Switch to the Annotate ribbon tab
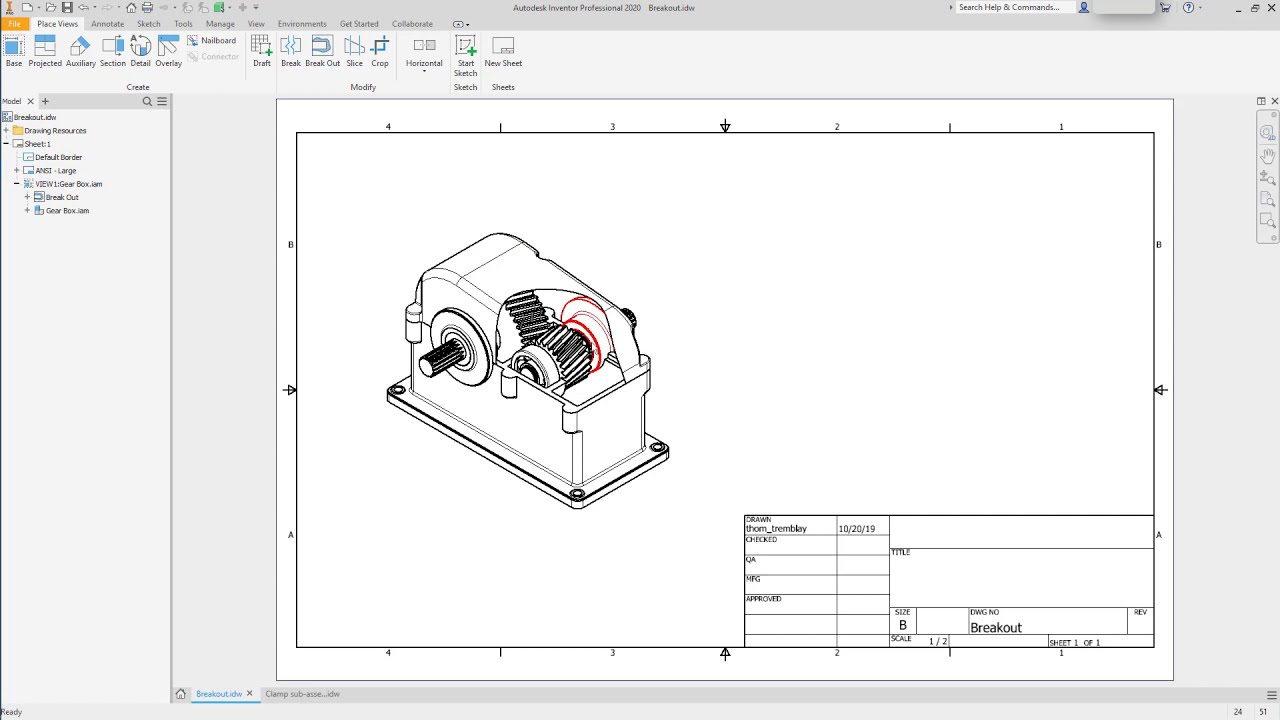Viewport: 1280px width, 720px height. coord(107,24)
